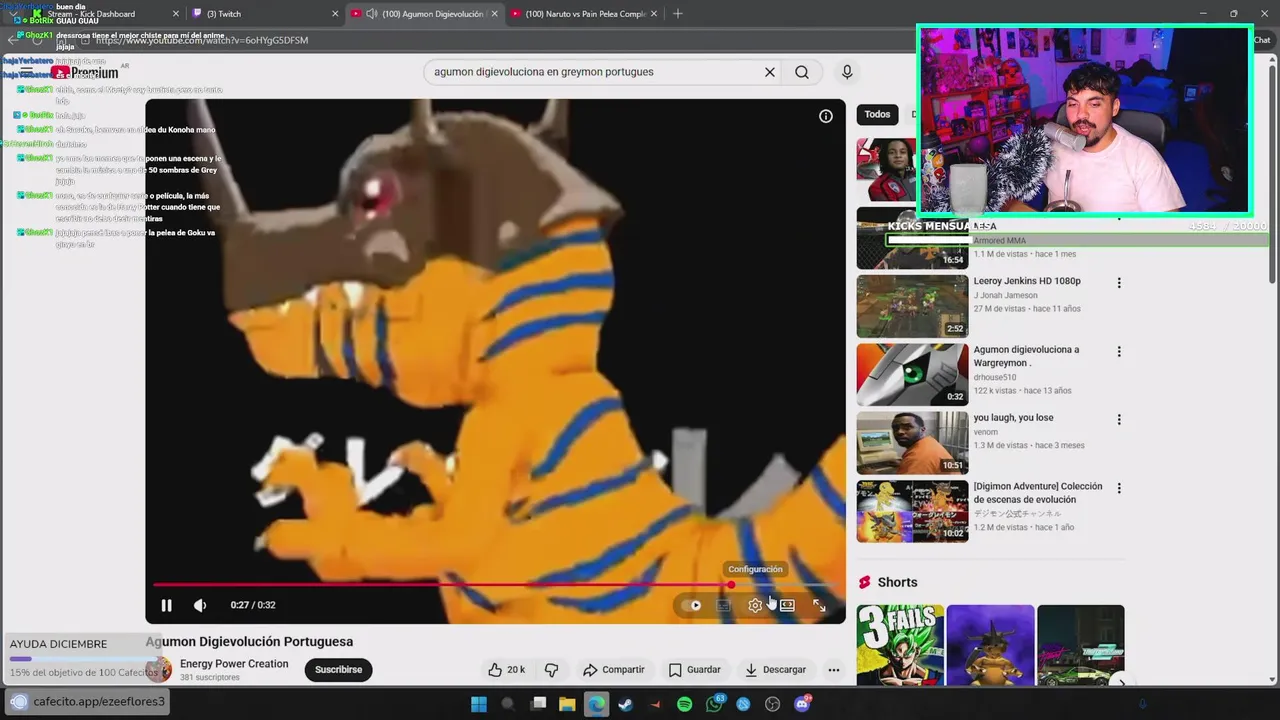Clear the search box with the X icon
This screenshot has height=720, width=1280.
(770, 72)
